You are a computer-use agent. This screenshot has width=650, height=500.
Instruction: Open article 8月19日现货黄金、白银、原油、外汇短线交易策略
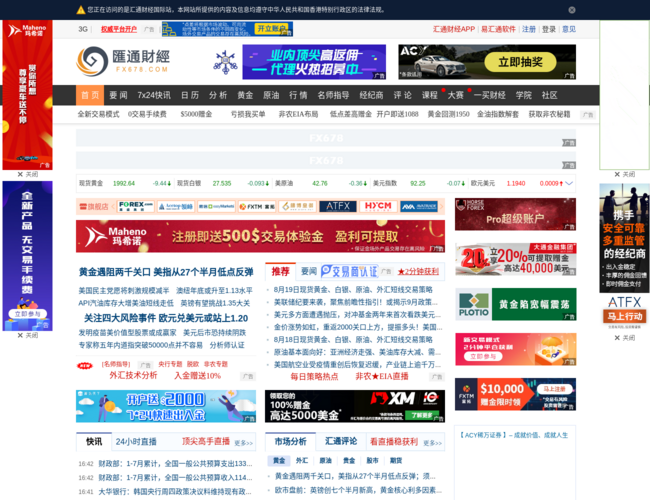(353, 289)
